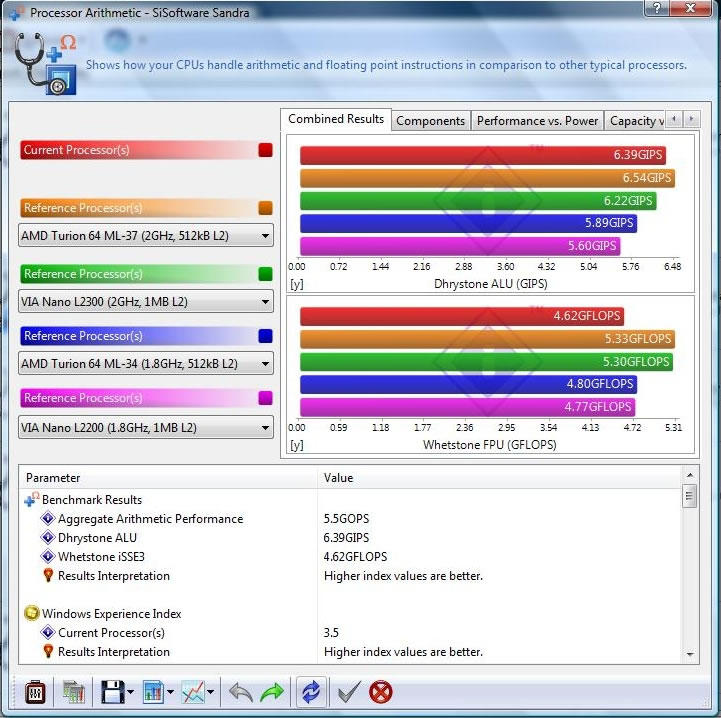
Task: Click the blue 5.89GIPS bar
Action: 469,223
